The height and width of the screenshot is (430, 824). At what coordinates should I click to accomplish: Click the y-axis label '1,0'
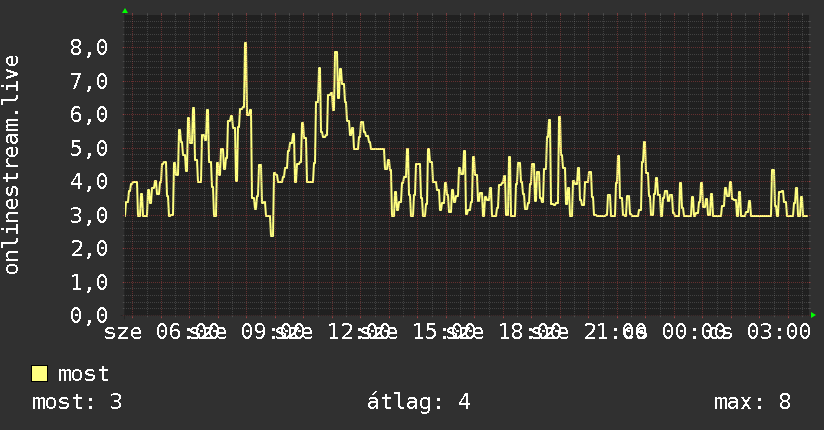click(89, 282)
